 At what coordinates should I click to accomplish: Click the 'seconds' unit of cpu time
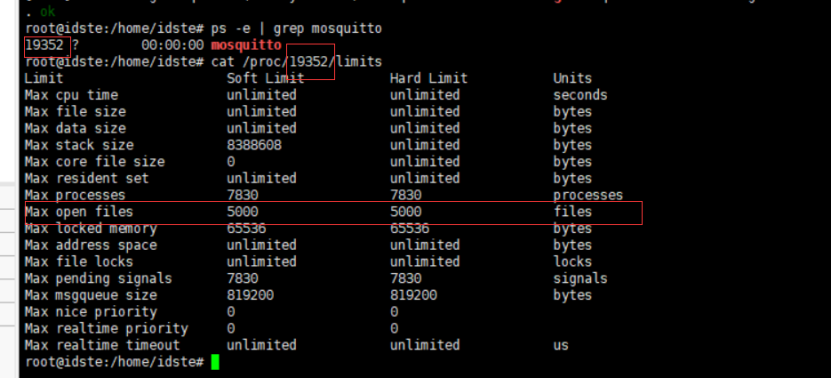(580, 95)
